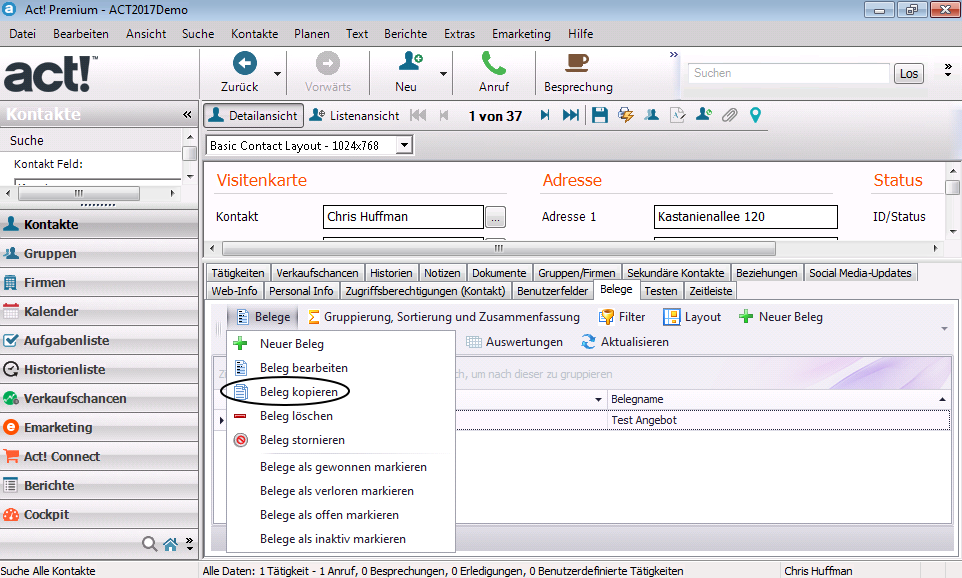Click the document write letter icon
Screen dimensions: 962x578
pyautogui.click(x=677, y=115)
